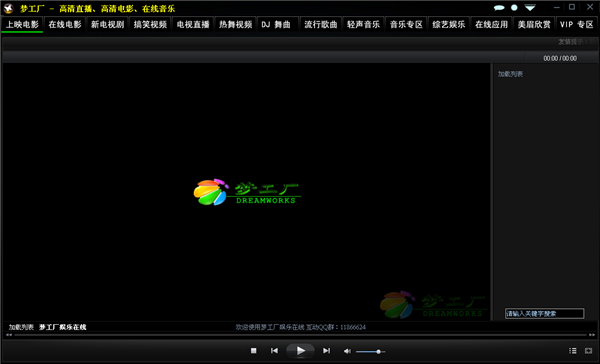Toggle the playlist panel icon
Image resolution: width=600 pixels, height=364 pixels.
[572, 351]
